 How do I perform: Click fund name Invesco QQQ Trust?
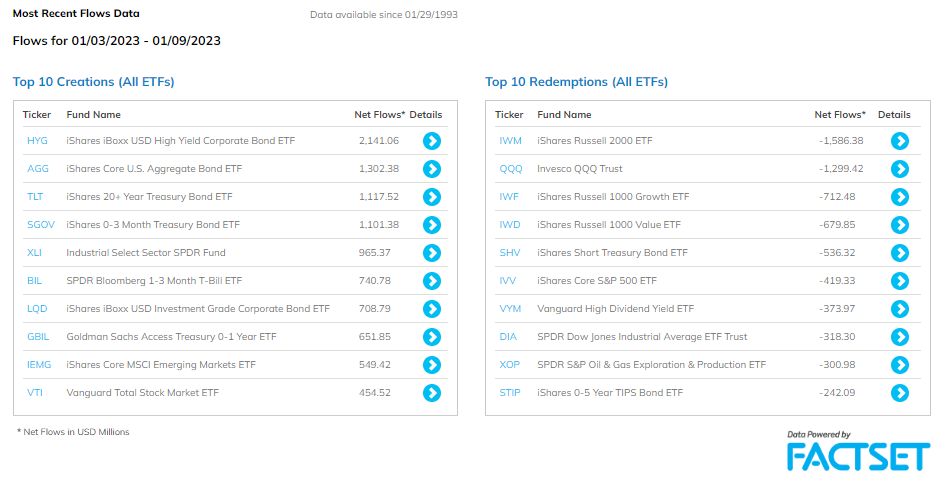[580, 169]
